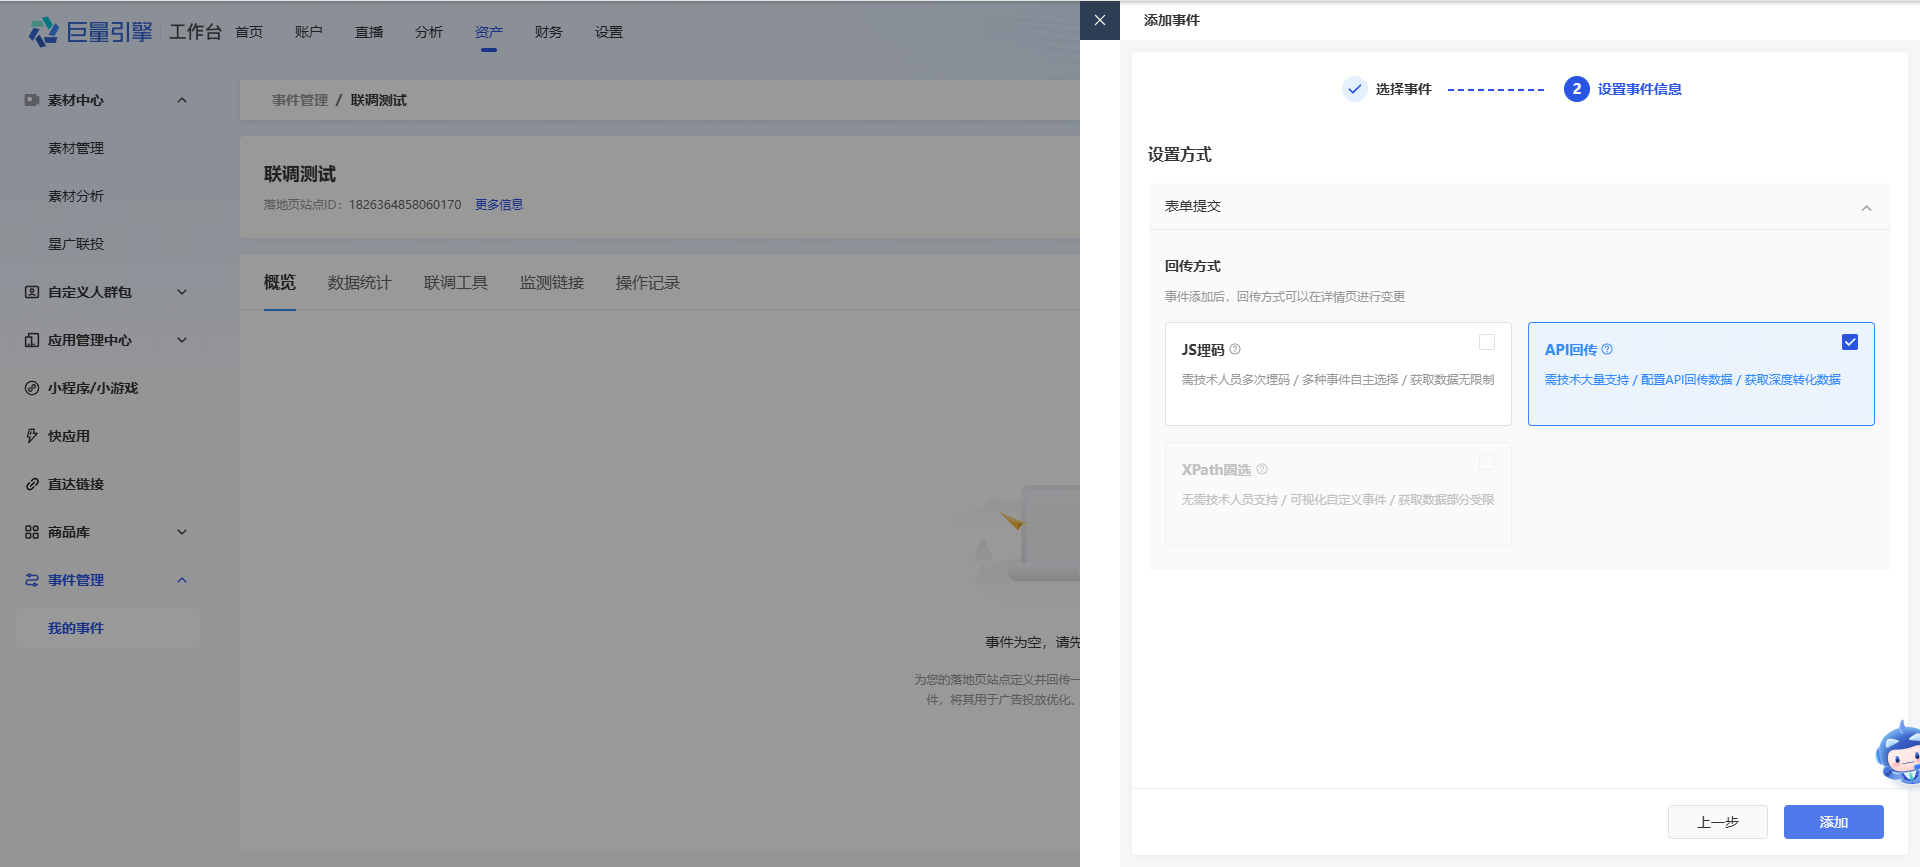Click the 直达链接 link icon
The height and width of the screenshot is (867, 1920).
click(x=32, y=484)
